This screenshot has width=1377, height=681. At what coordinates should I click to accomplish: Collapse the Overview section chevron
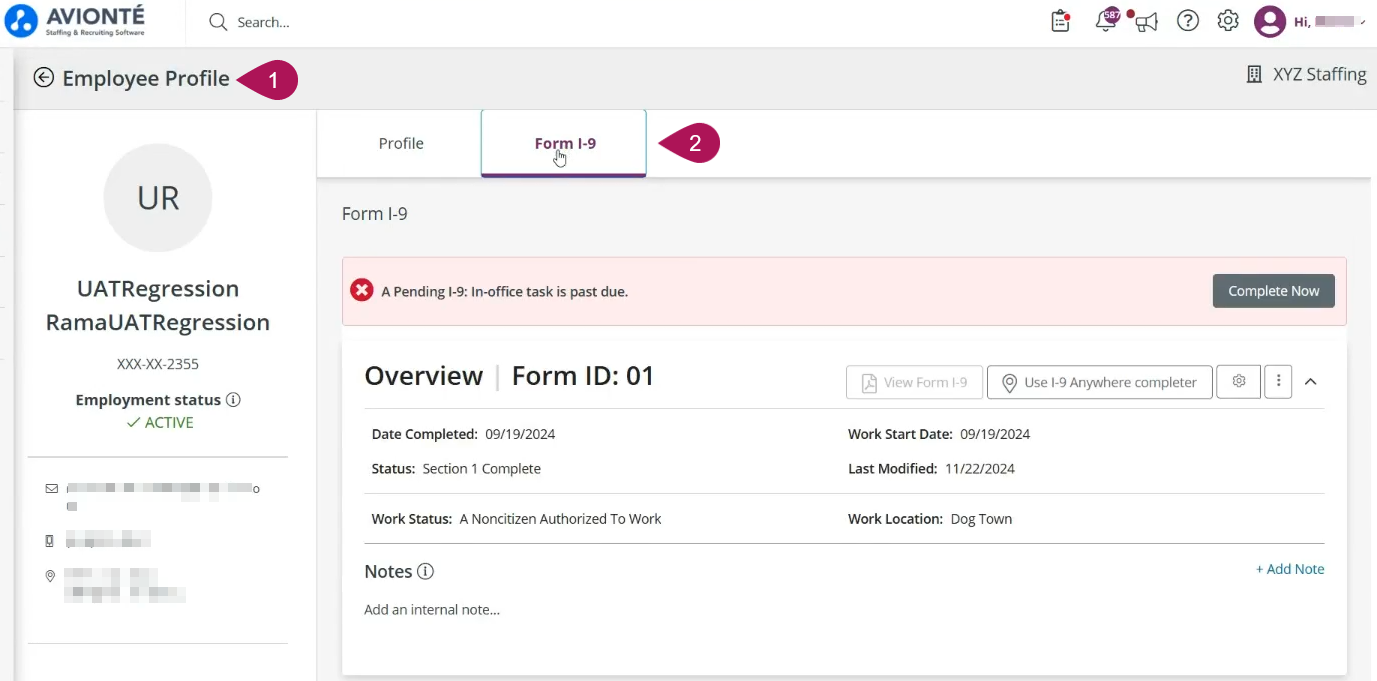[x=1311, y=382]
